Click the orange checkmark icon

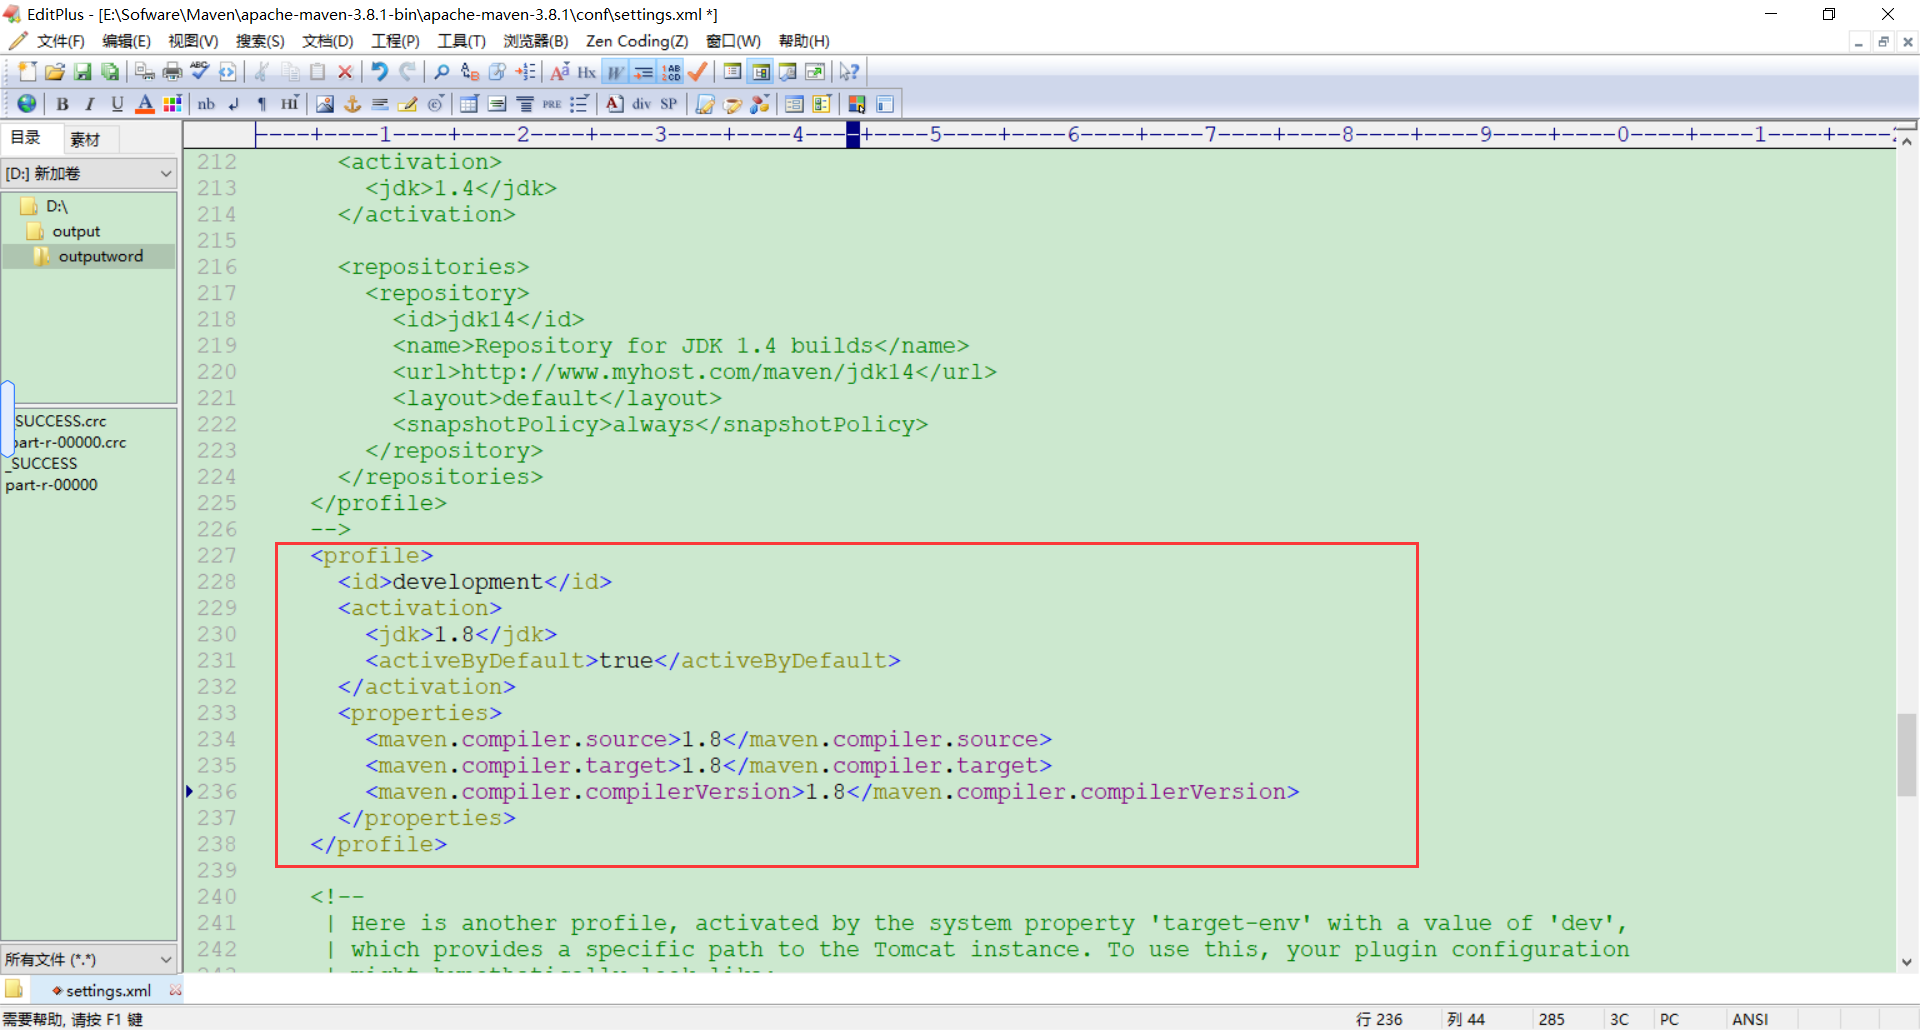(x=698, y=72)
